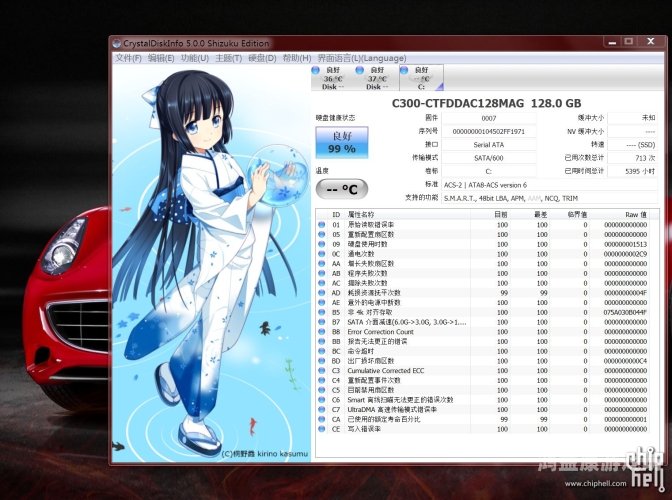Open the 硬盘(D) menu
This screenshot has width=672, height=500.
pyautogui.click(x=263, y=58)
